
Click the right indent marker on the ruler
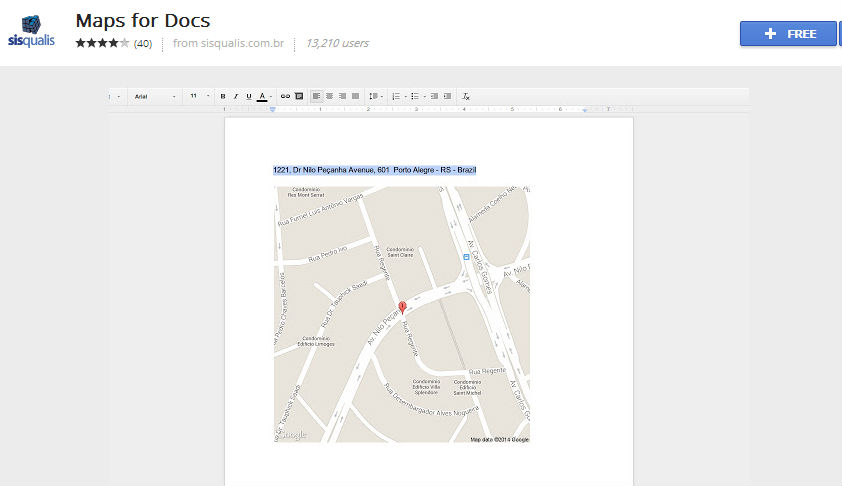tap(585, 110)
